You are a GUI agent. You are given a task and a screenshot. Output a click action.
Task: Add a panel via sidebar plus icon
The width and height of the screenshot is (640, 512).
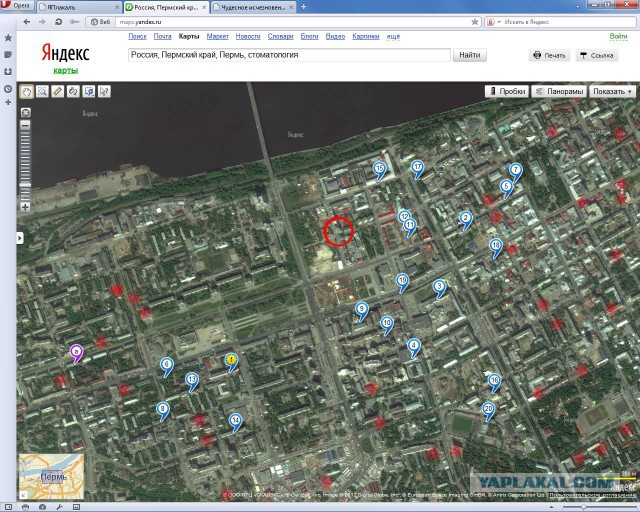8,102
